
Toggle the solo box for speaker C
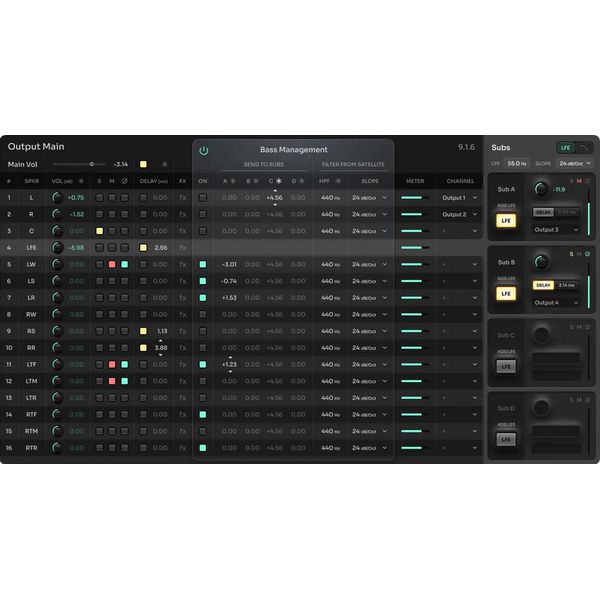[99, 231]
